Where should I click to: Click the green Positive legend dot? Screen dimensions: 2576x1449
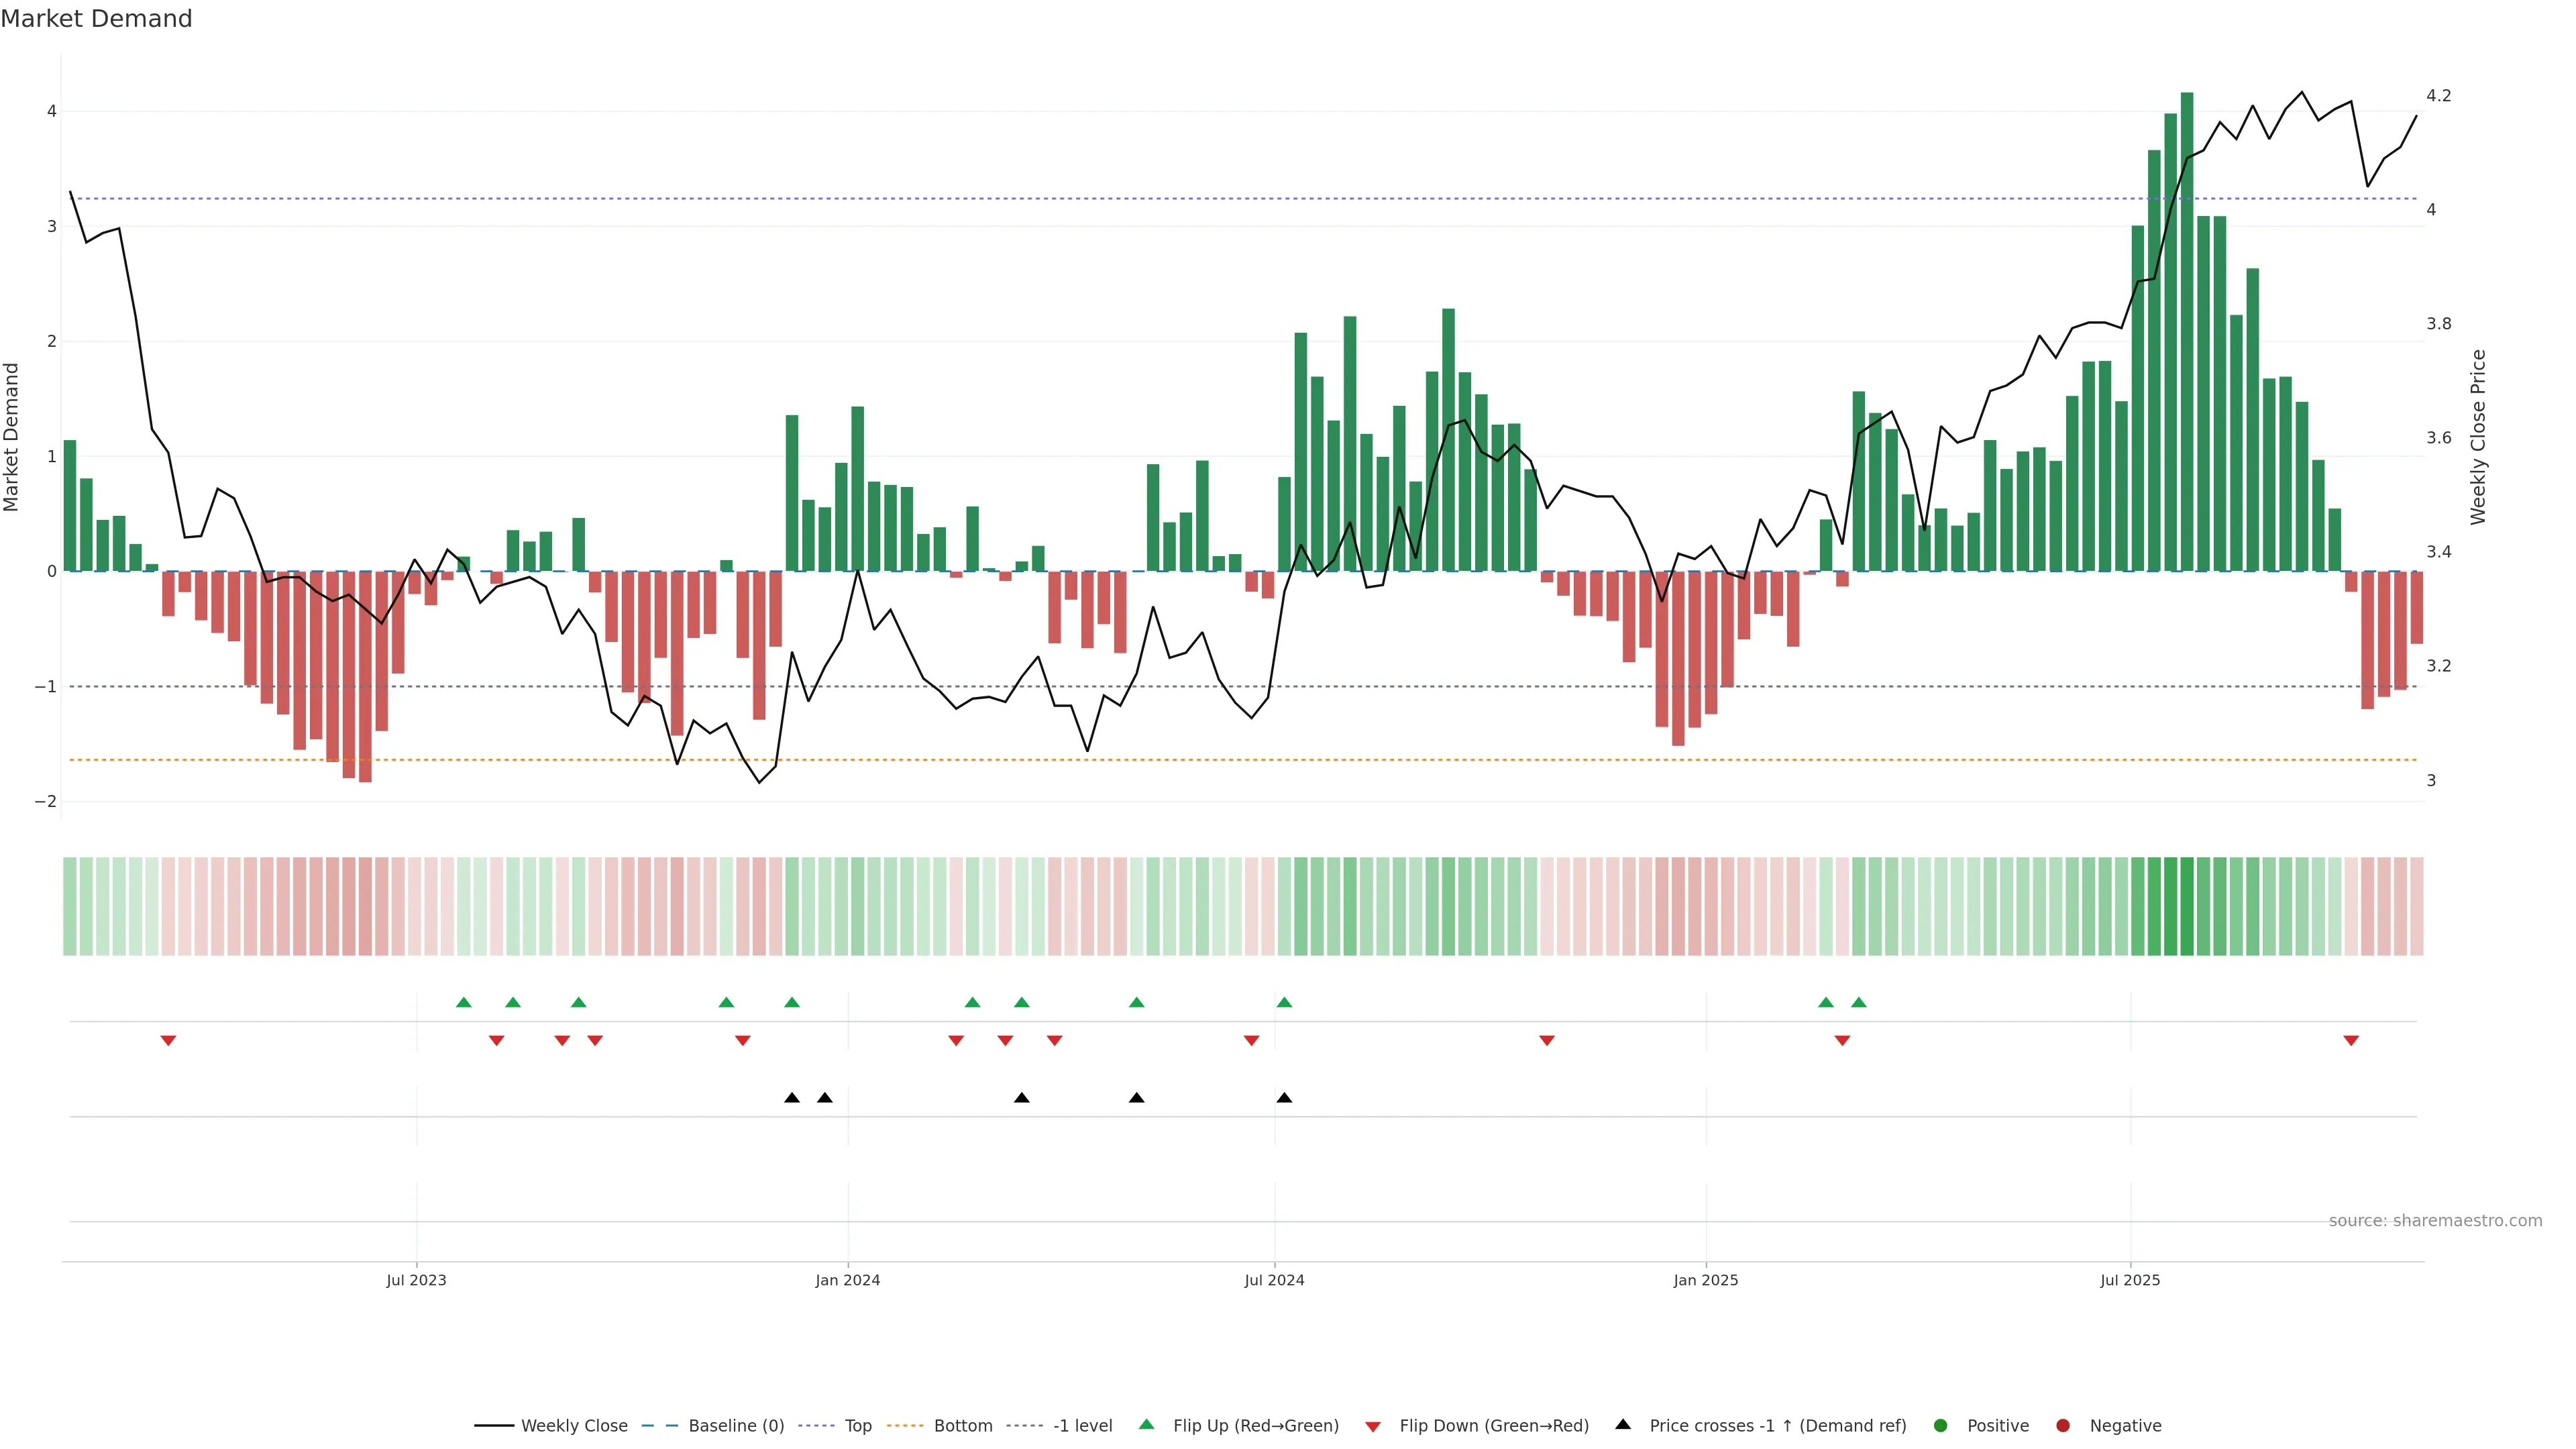pyautogui.click(x=1941, y=1425)
